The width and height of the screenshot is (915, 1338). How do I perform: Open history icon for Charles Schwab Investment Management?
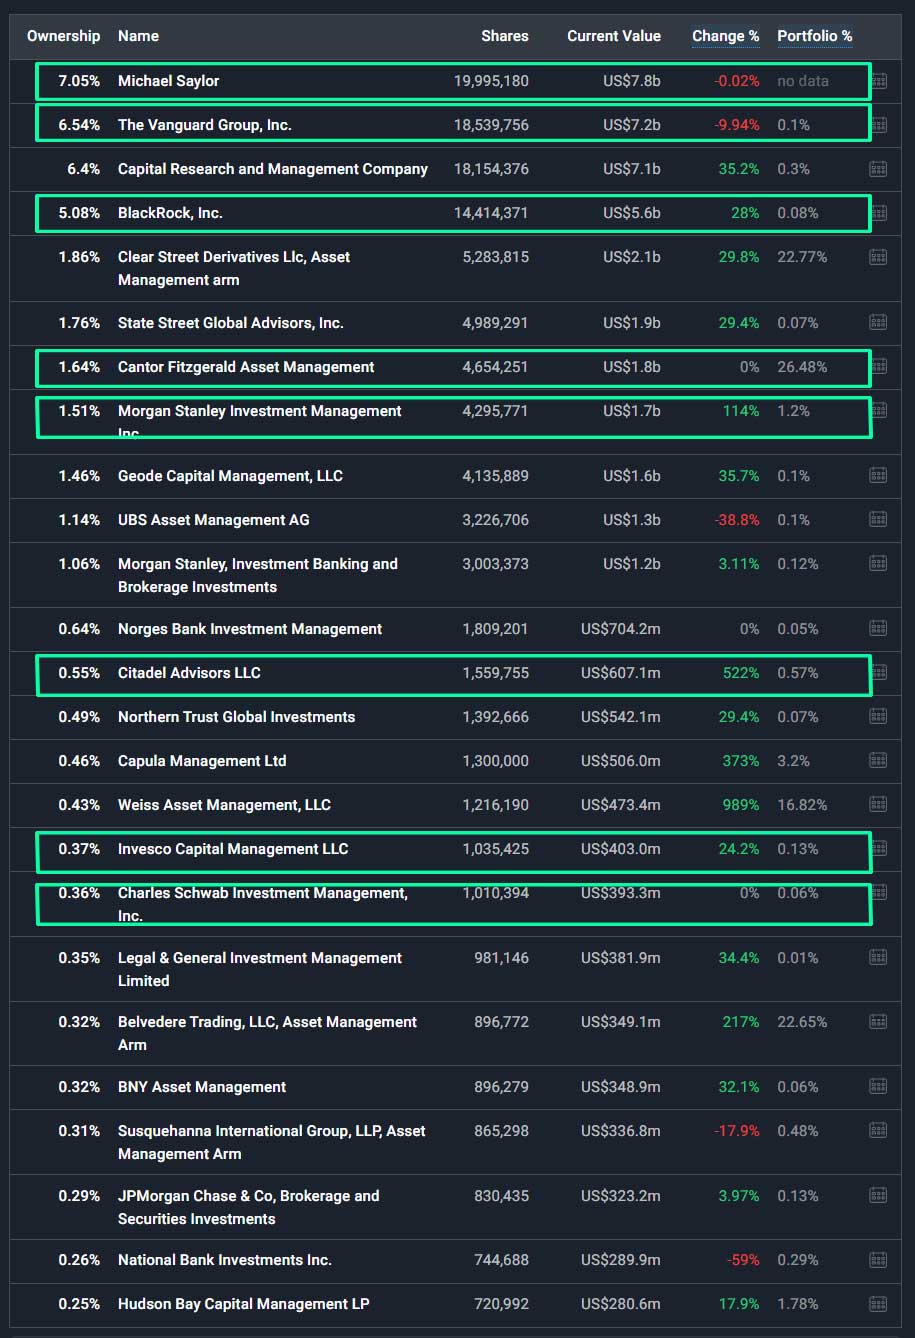(878, 893)
